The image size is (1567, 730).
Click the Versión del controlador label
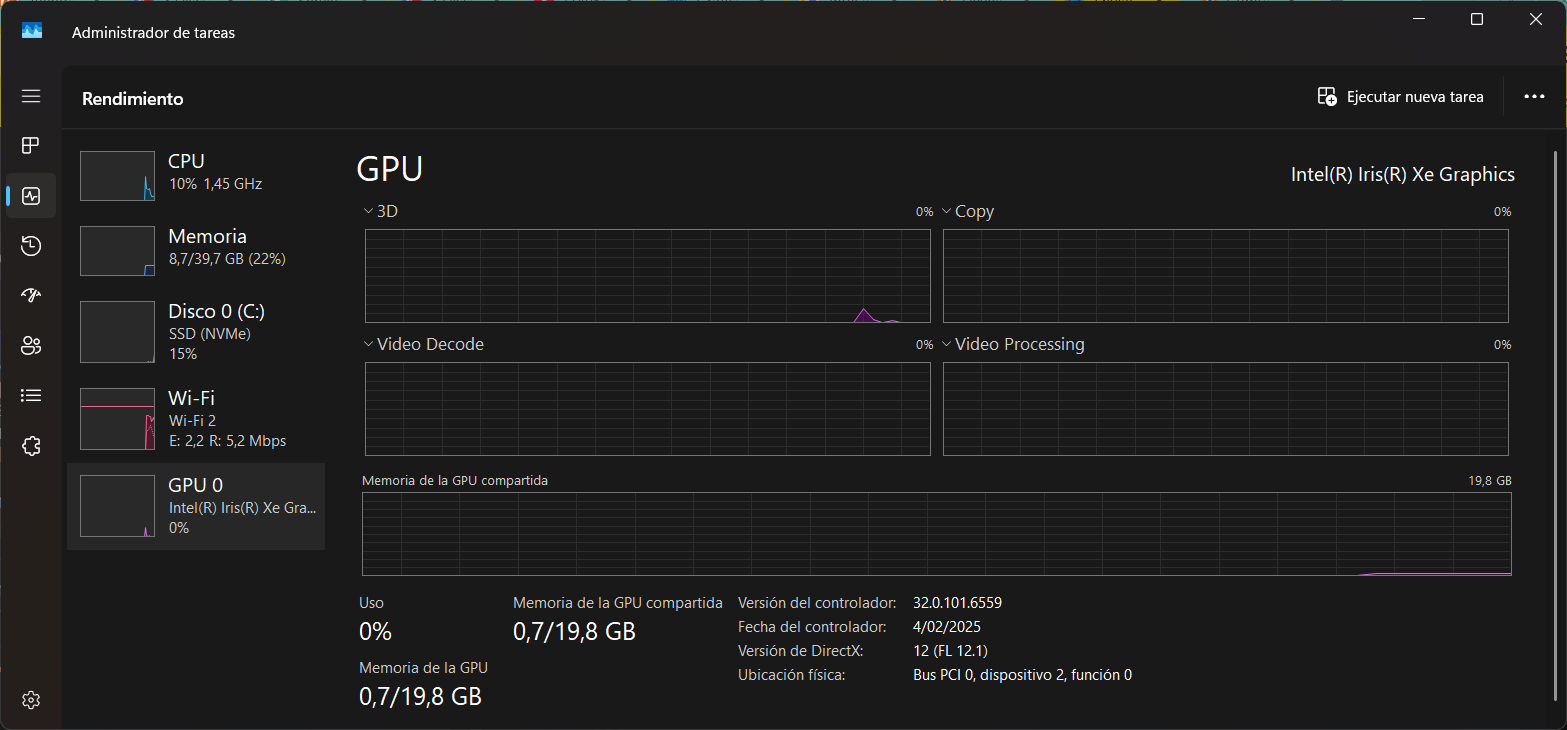pyautogui.click(x=816, y=603)
